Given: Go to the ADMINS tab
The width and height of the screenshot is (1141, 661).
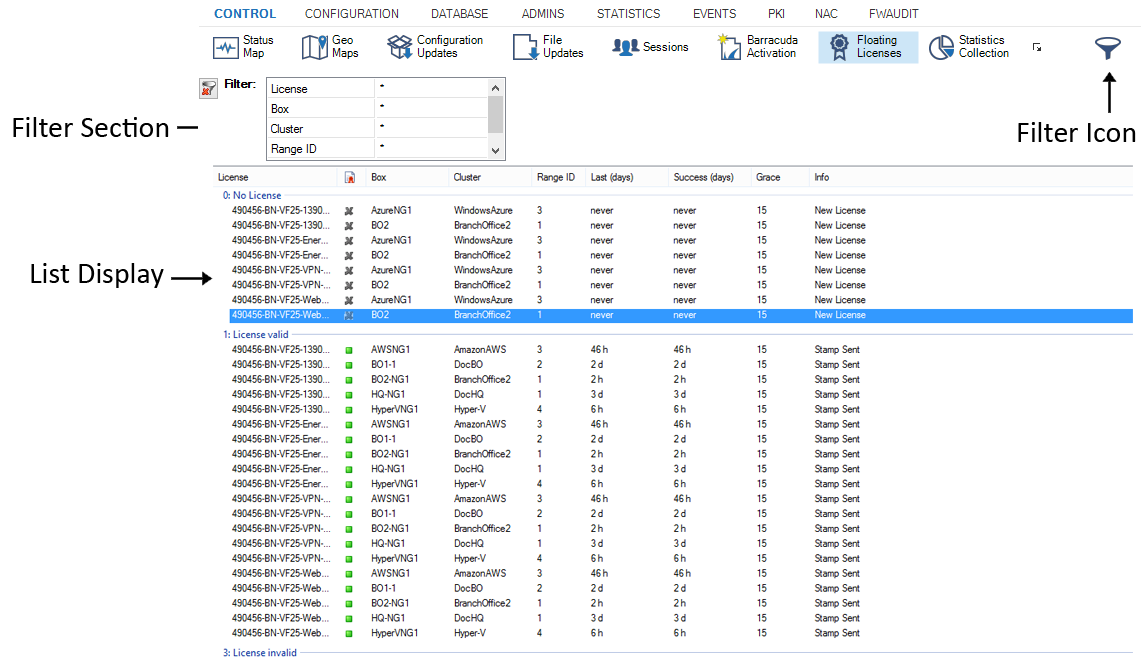Looking at the screenshot, I should (x=543, y=14).
